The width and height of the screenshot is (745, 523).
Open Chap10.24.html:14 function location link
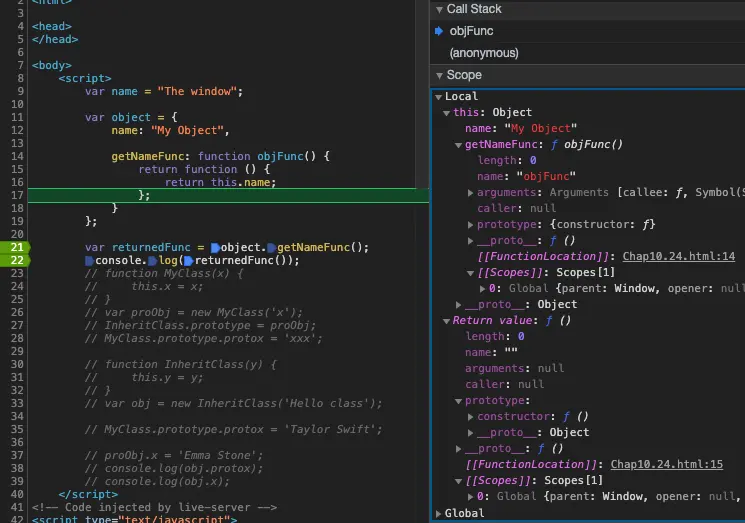click(678, 257)
